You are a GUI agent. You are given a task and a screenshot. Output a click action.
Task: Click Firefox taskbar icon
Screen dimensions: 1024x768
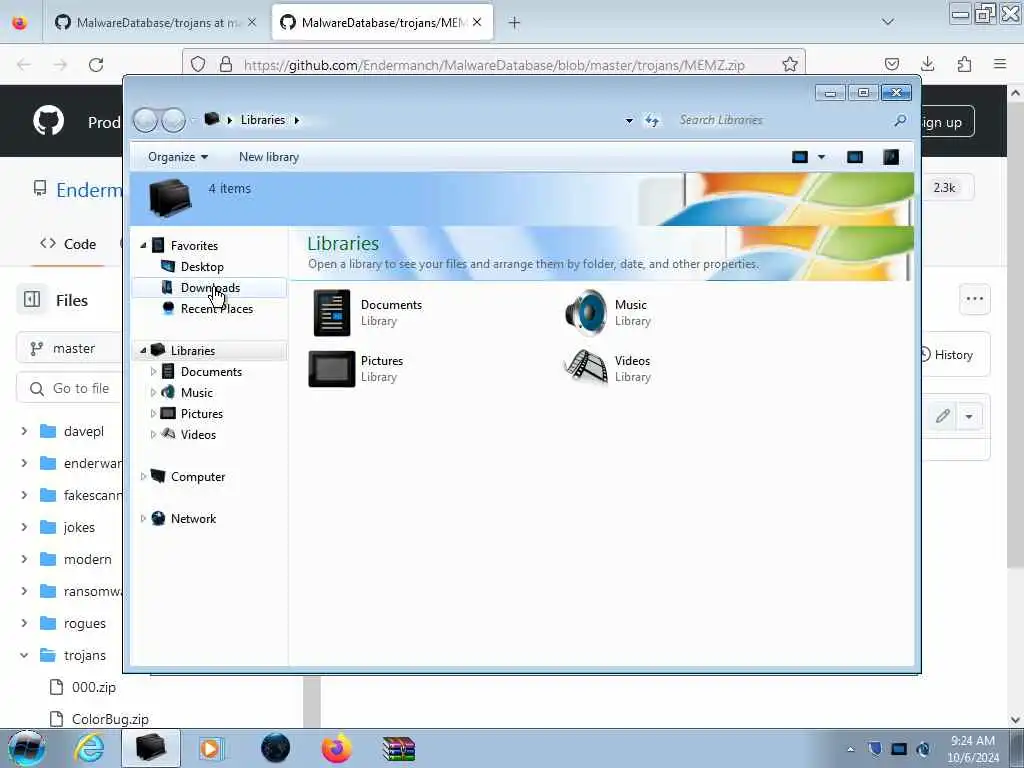(336, 748)
